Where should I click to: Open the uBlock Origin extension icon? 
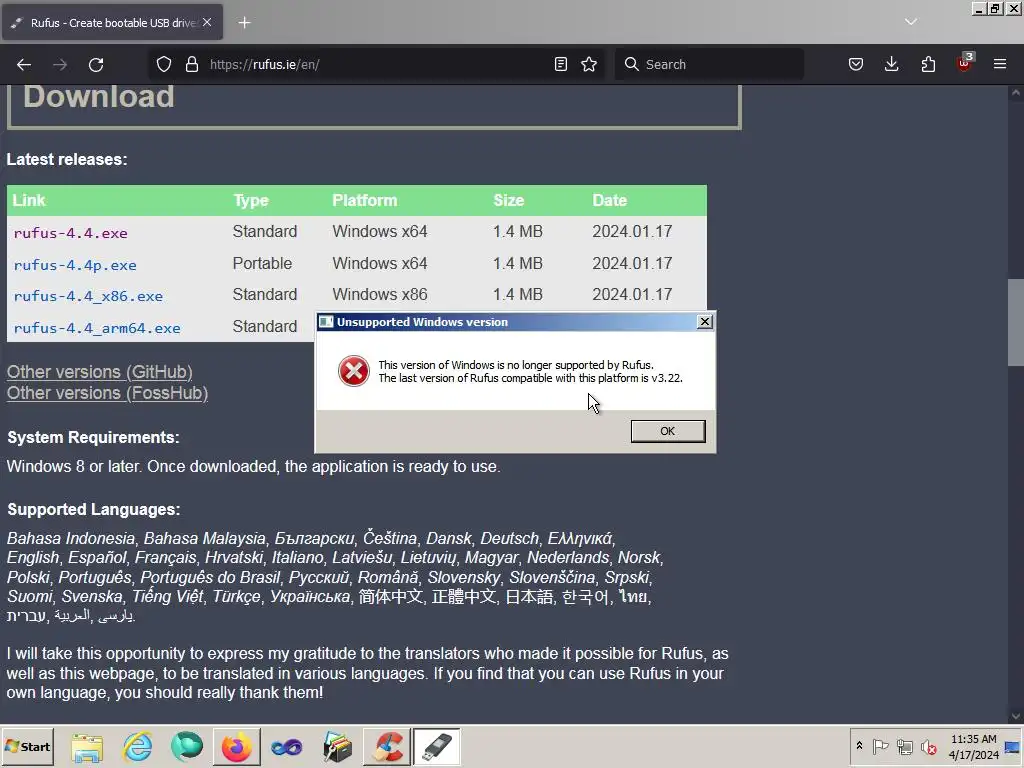tap(965, 63)
